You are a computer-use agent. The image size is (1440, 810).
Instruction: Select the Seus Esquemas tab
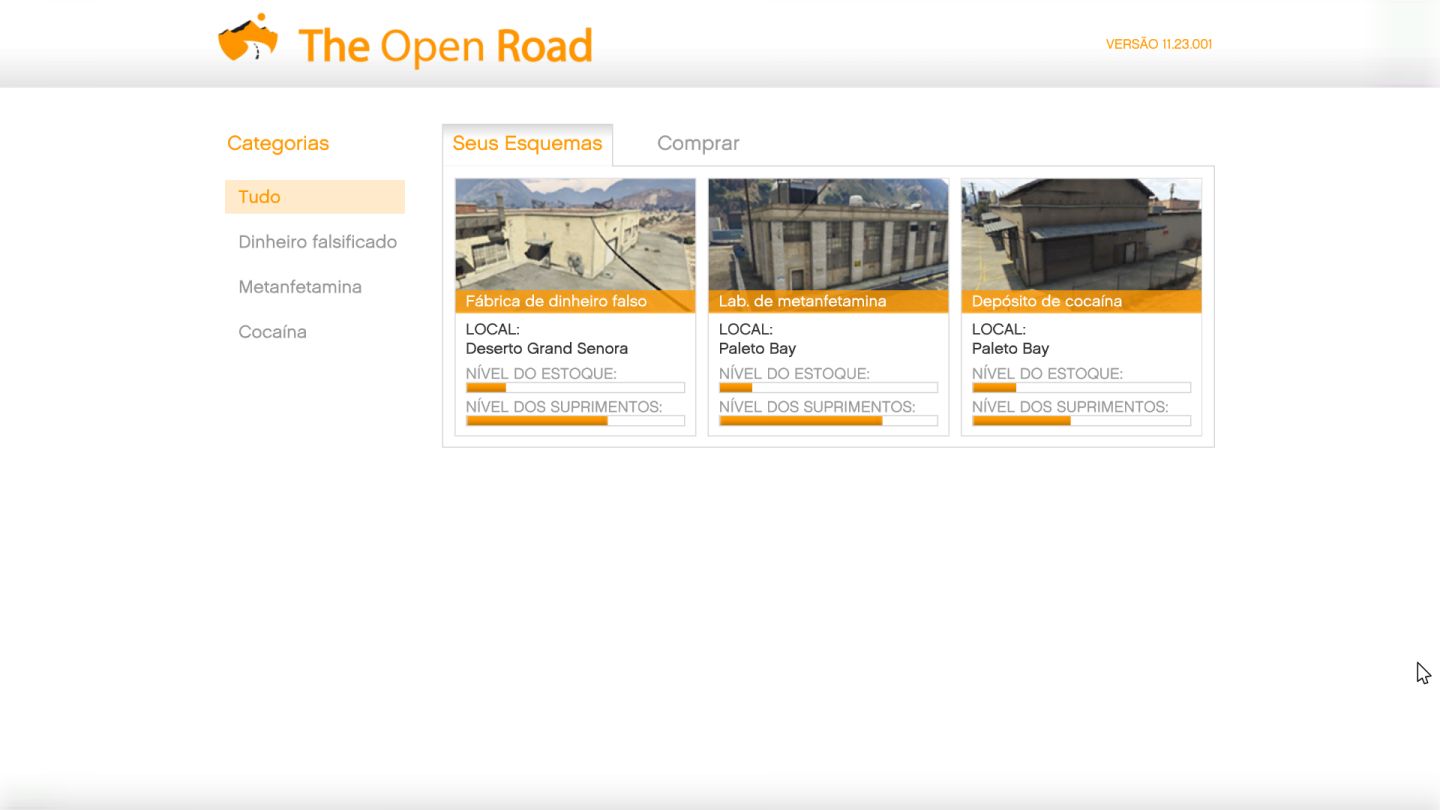coord(527,143)
